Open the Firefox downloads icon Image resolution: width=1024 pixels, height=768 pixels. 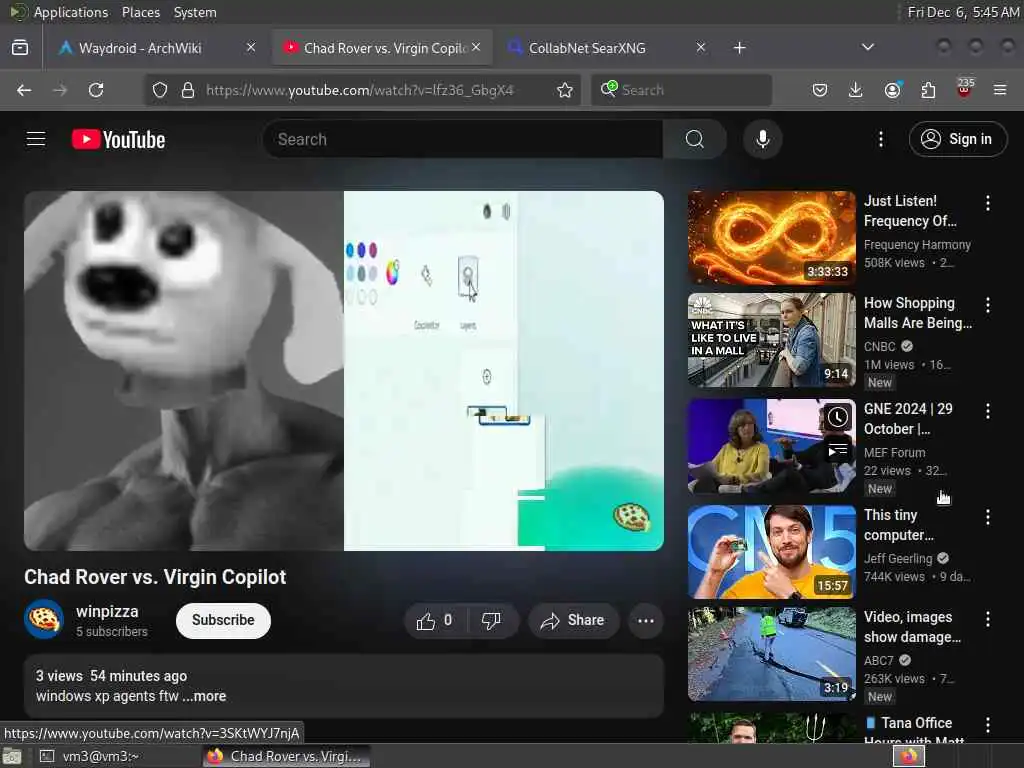pos(856,90)
